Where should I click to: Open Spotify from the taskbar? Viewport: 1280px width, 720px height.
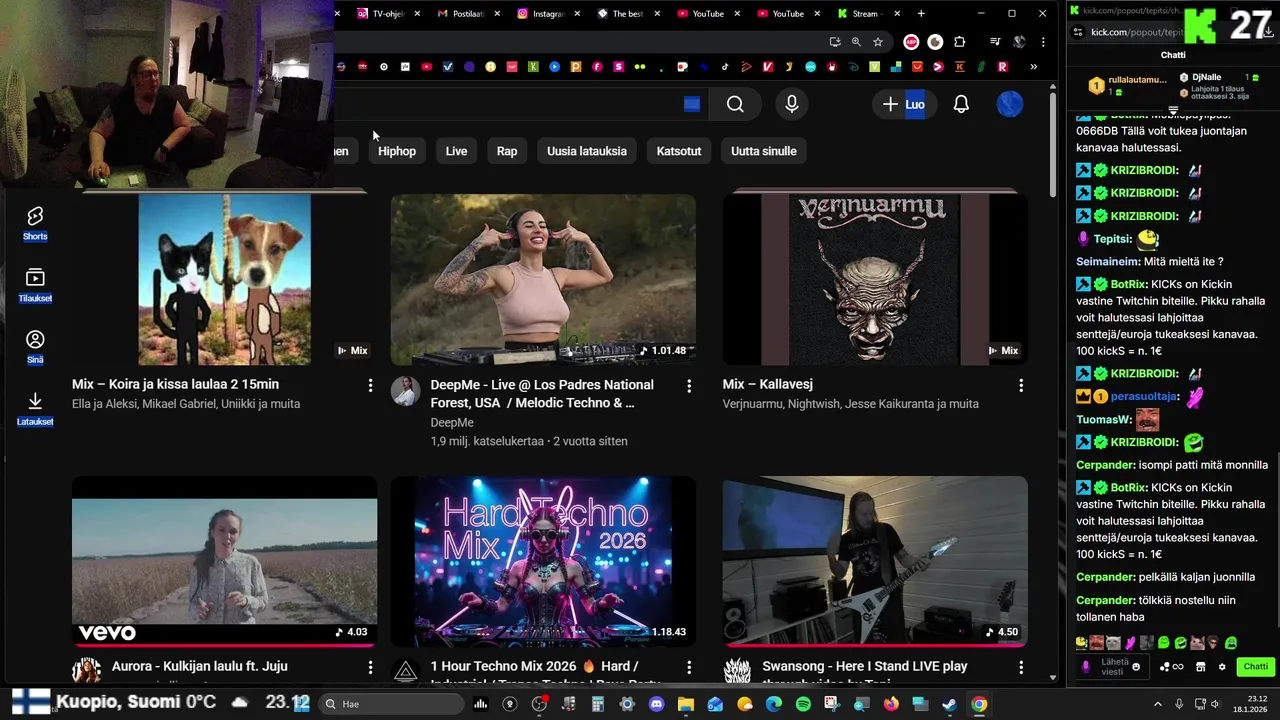803,704
